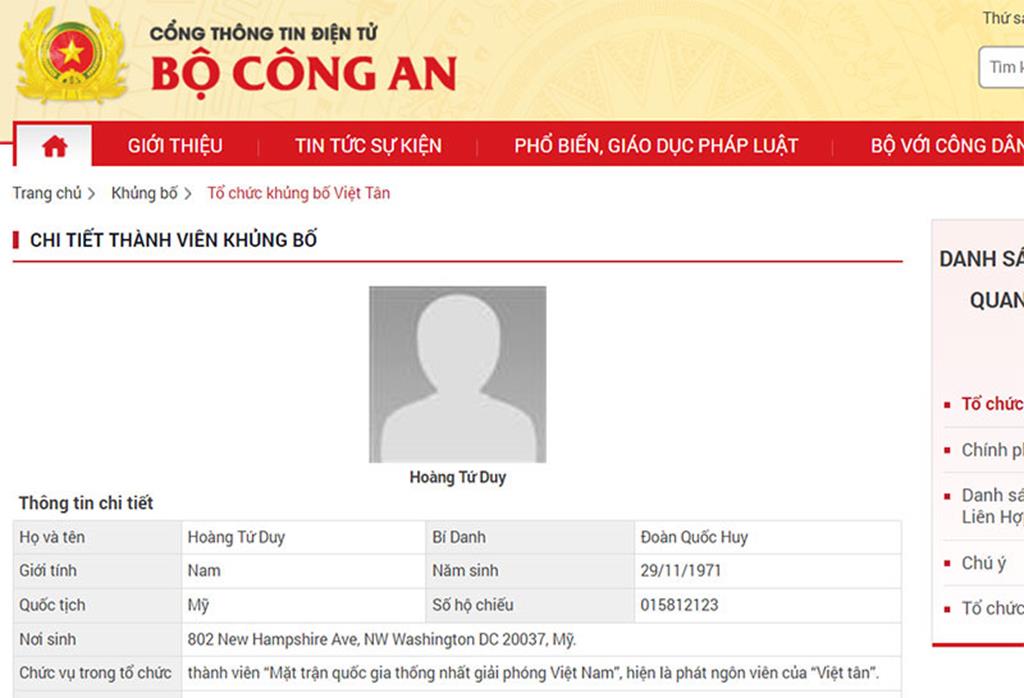Select the Thông tin chi tiết heading
1024x698 pixels.
point(86,503)
